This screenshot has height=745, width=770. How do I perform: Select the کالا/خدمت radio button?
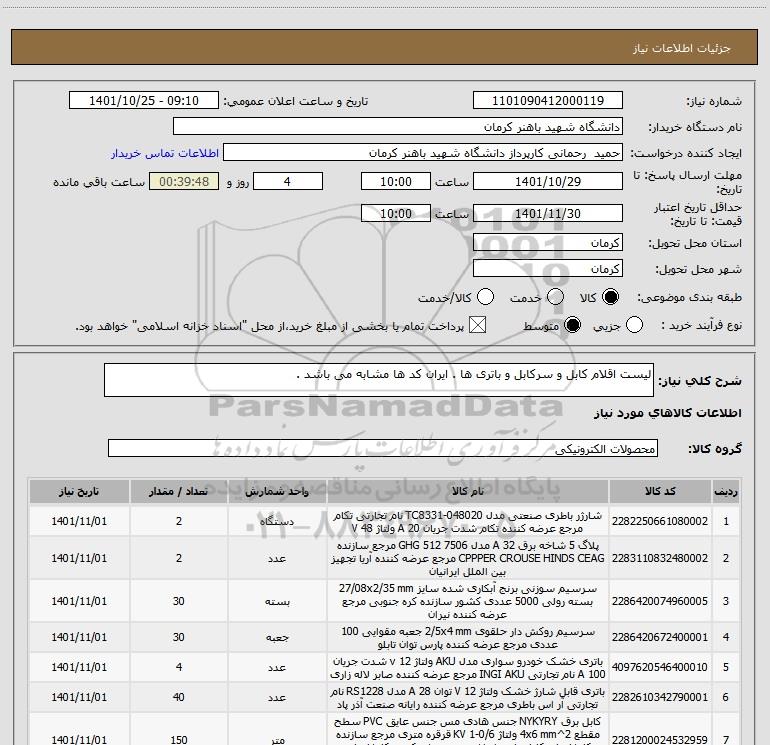click(x=485, y=297)
